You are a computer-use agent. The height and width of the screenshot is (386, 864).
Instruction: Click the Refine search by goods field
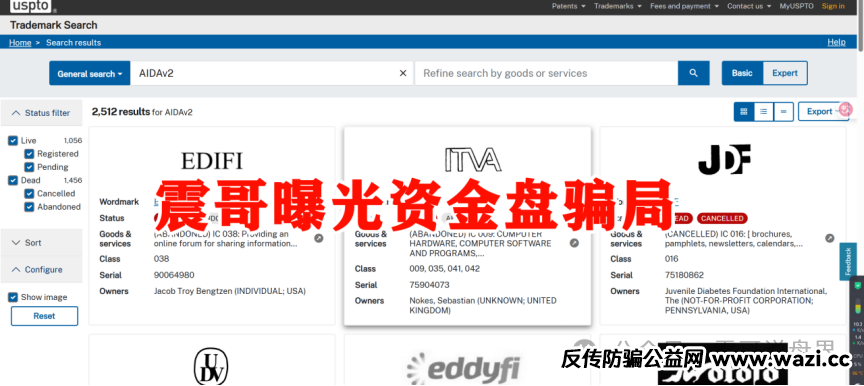pos(546,73)
